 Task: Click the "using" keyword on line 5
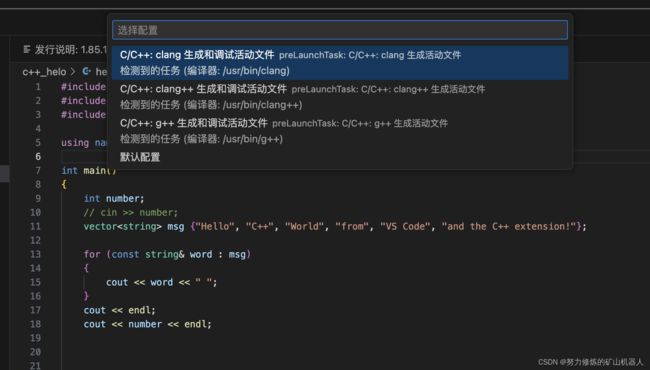tap(75, 143)
